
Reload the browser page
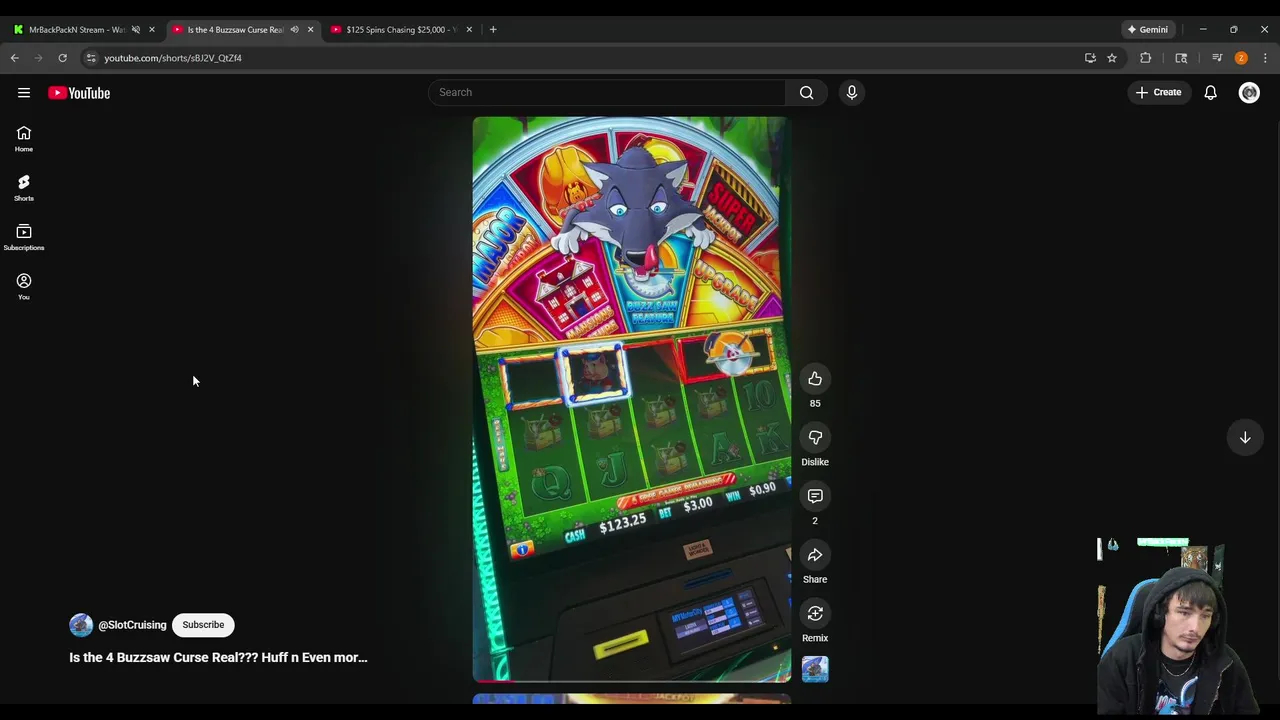(62, 58)
